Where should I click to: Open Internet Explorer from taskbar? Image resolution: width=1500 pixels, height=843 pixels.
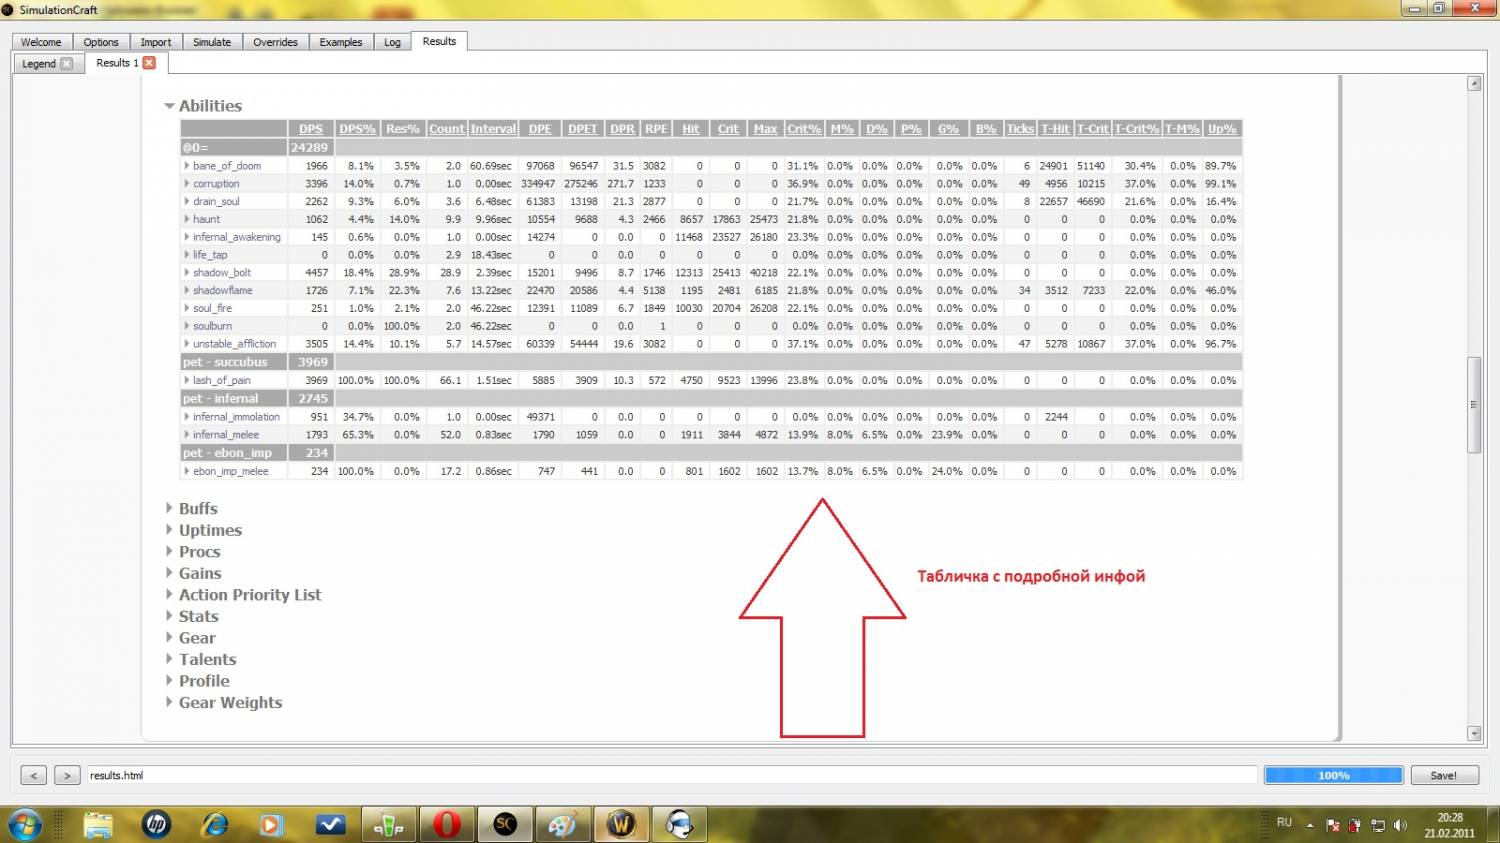coord(214,825)
